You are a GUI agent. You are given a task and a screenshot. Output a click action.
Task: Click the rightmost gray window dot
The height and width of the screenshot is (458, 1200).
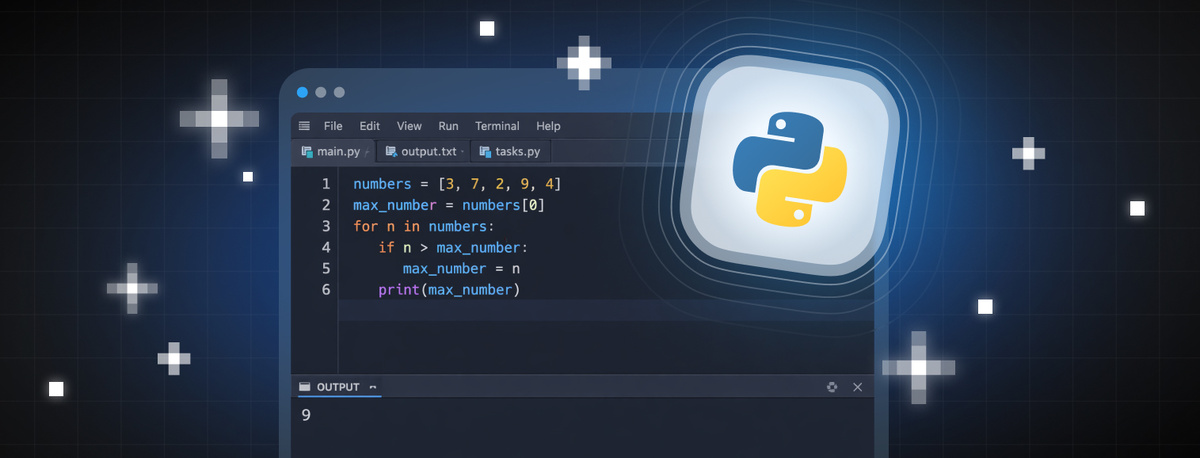(x=339, y=92)
